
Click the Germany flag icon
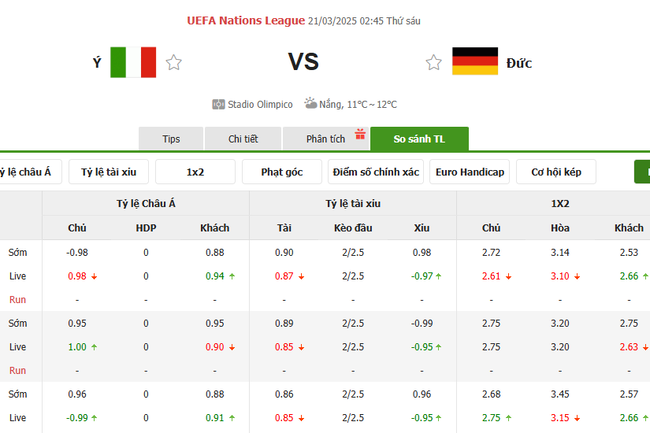point(475,62)
